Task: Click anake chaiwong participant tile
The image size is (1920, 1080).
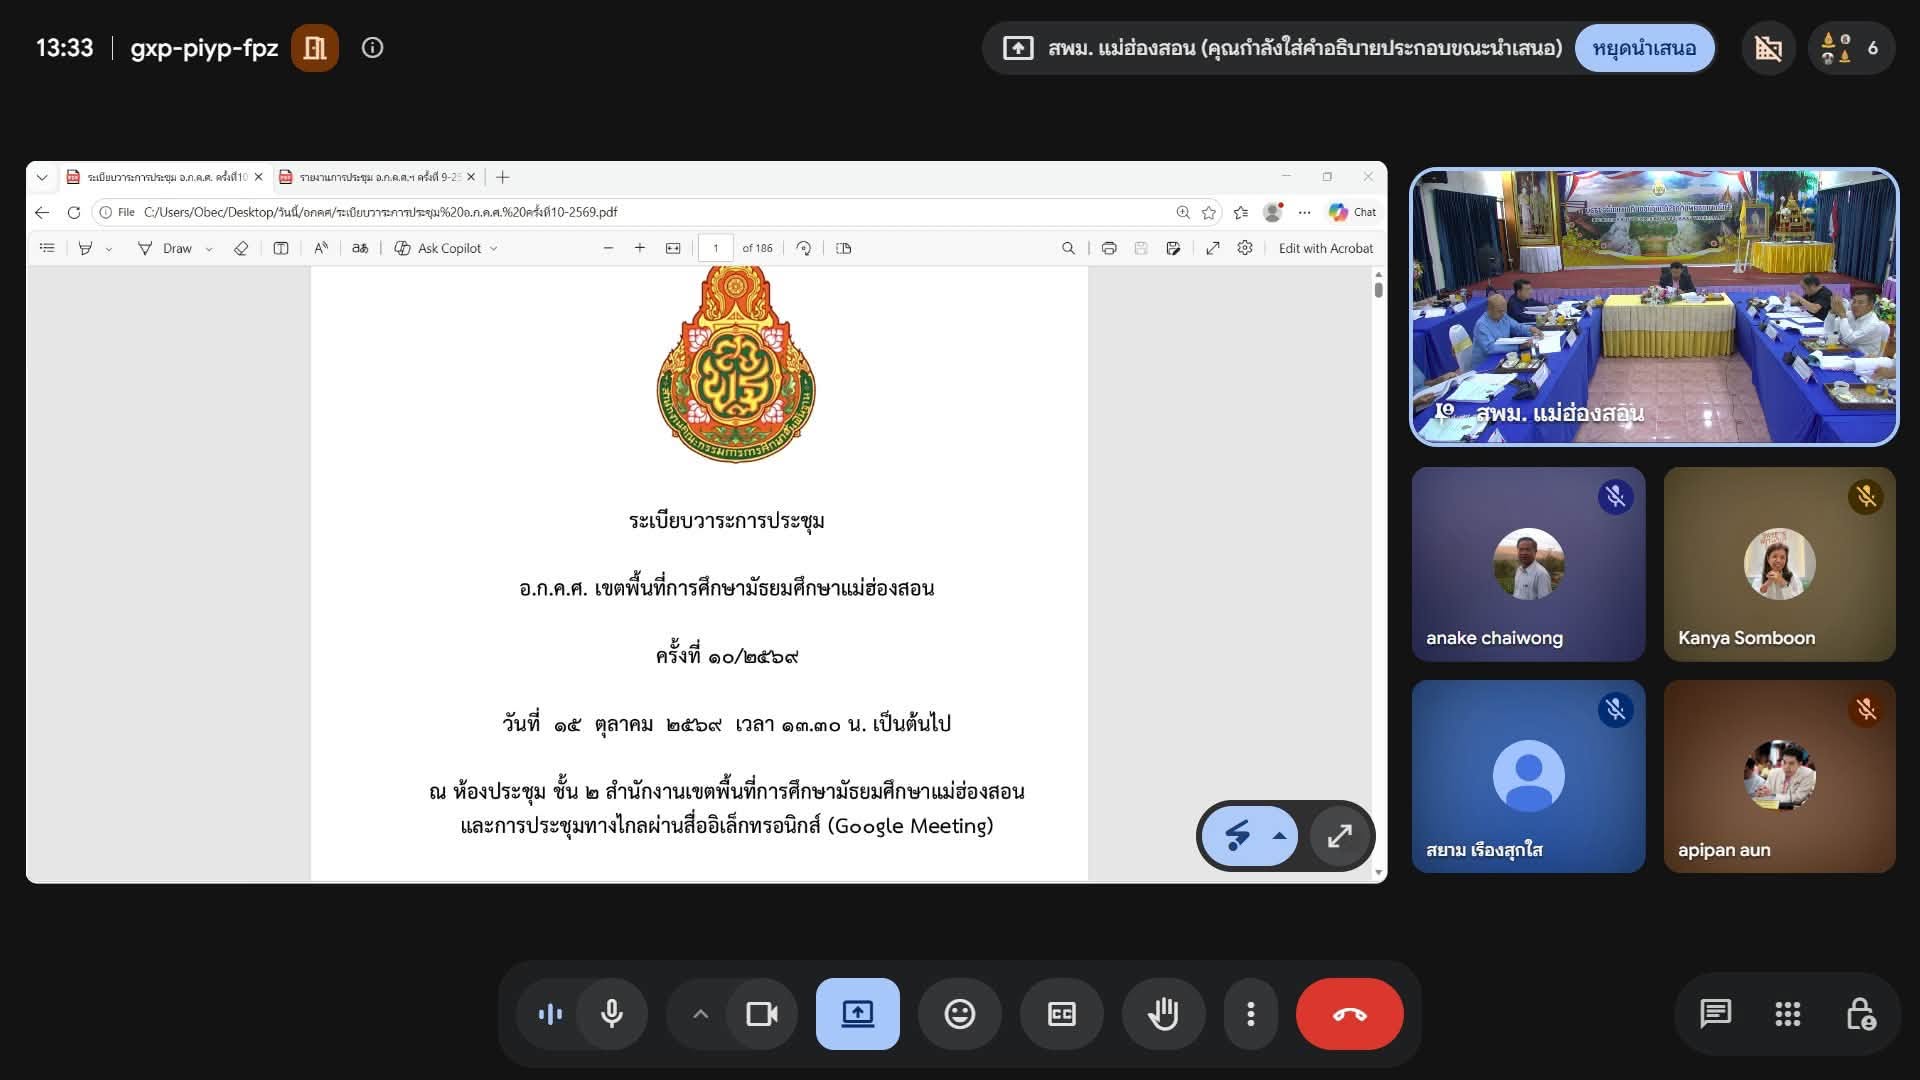Action: (1528, 564)
